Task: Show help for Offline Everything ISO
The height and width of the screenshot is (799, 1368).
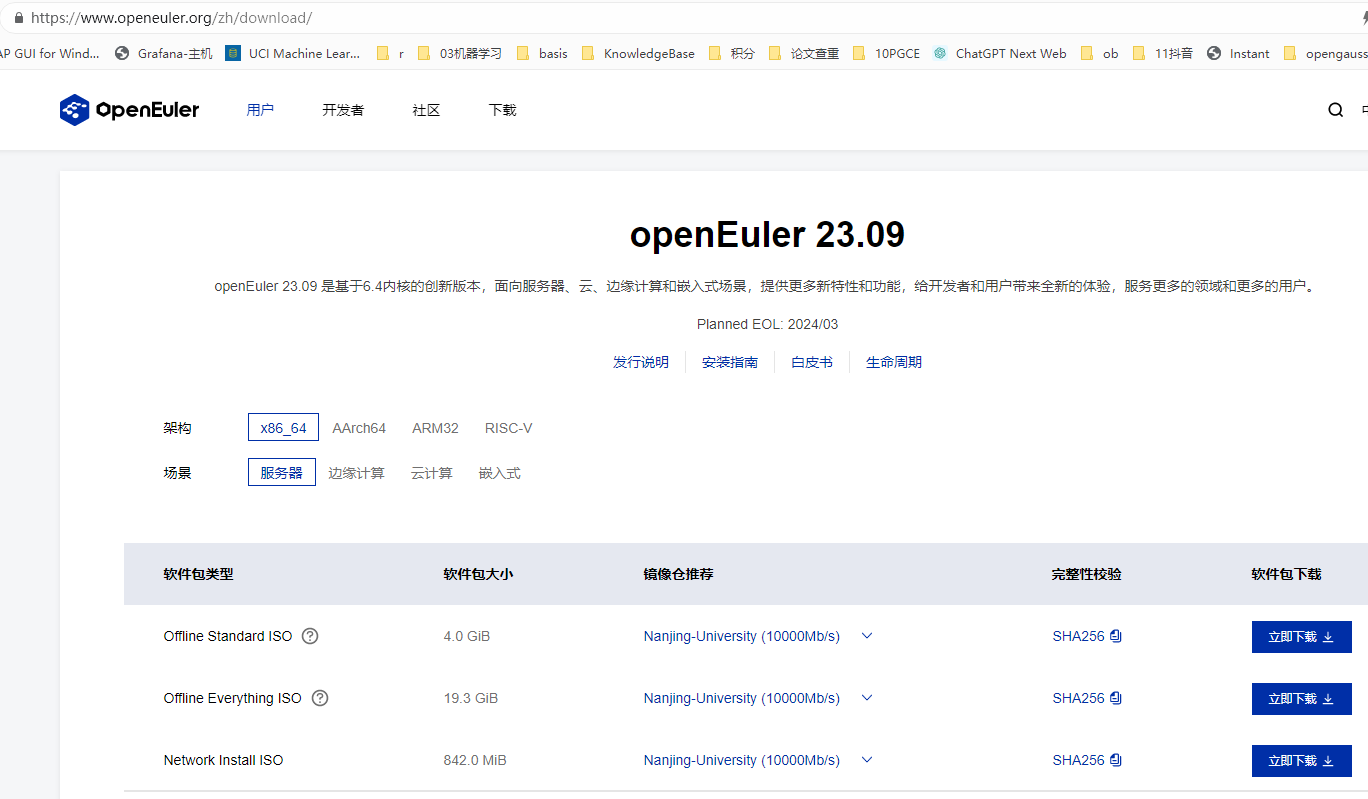Action: click(320, 698)
